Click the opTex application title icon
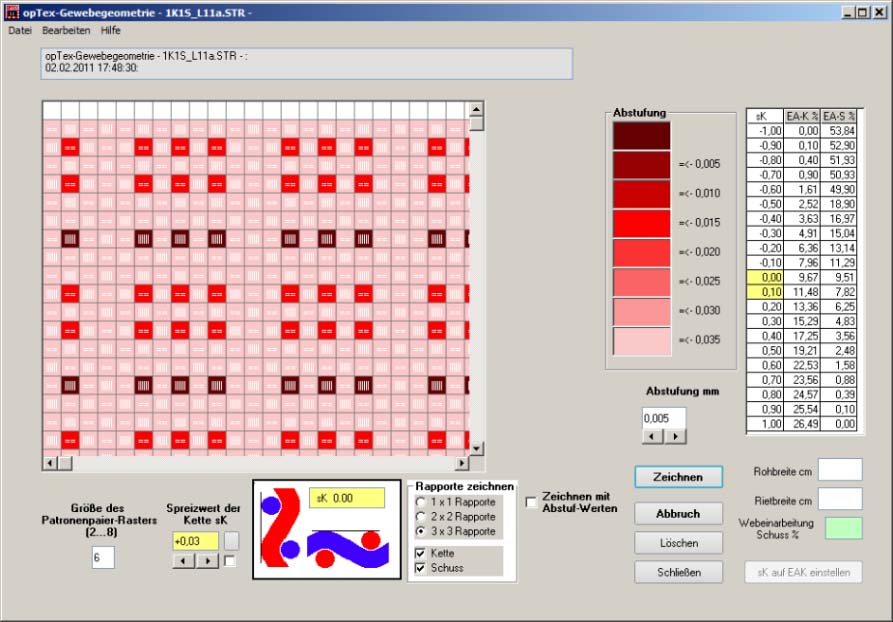 [11, 12]
